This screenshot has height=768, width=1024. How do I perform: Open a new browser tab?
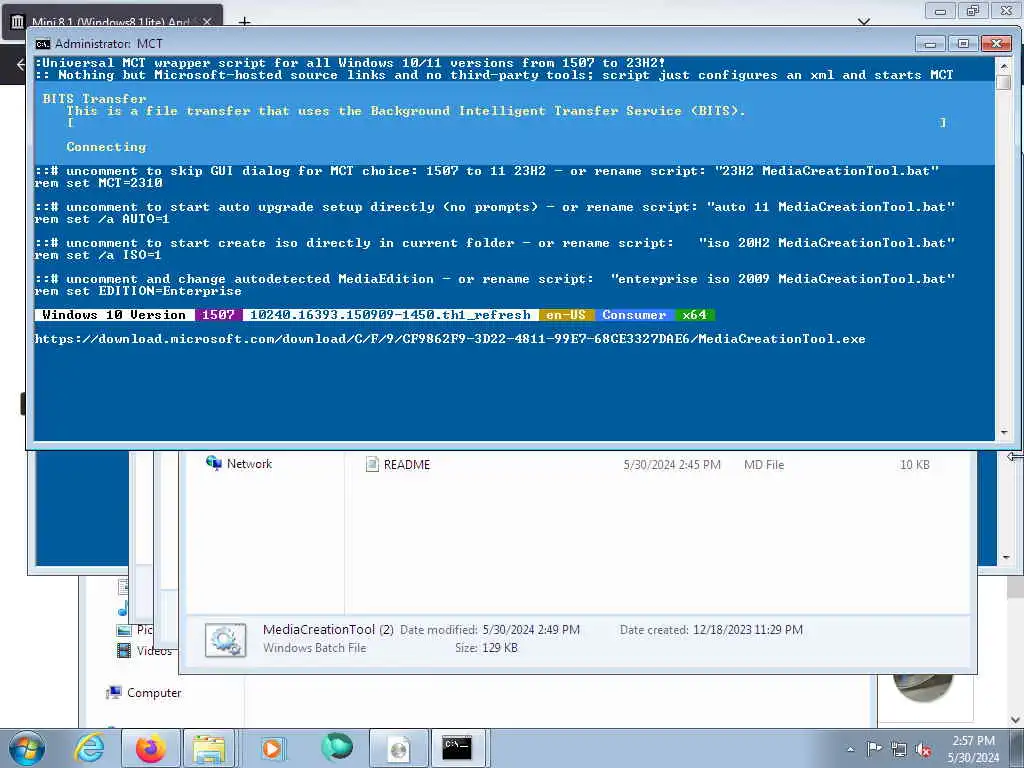pyautogui.click(x=244, y=22)
